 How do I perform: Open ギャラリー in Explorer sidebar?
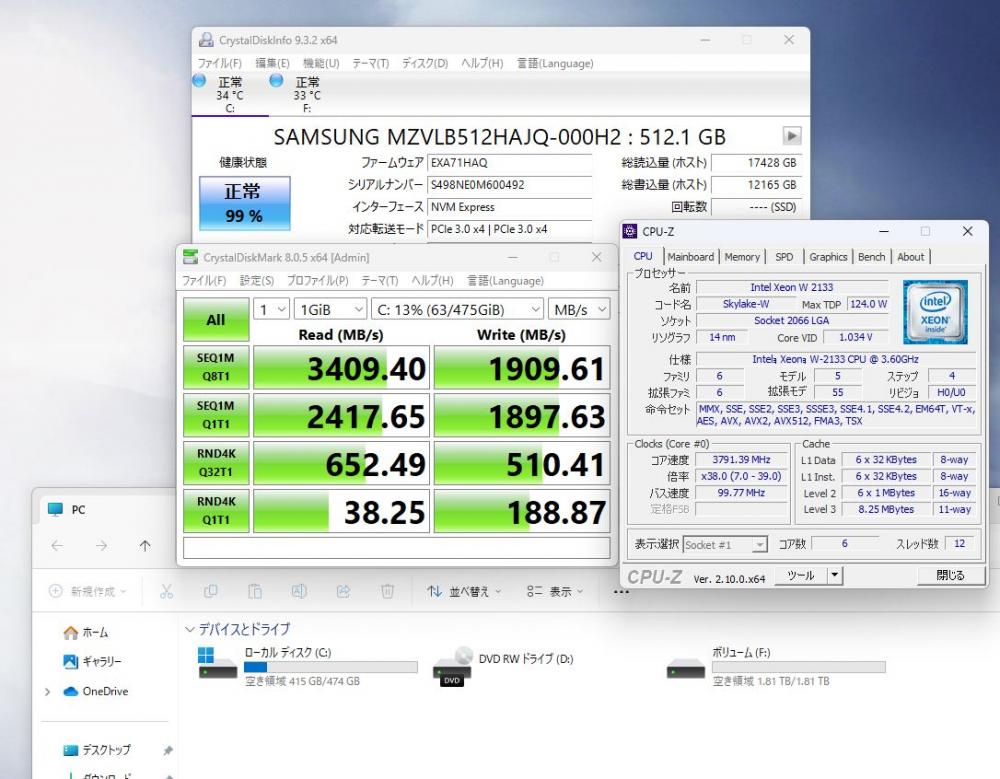tap(92, 662)
